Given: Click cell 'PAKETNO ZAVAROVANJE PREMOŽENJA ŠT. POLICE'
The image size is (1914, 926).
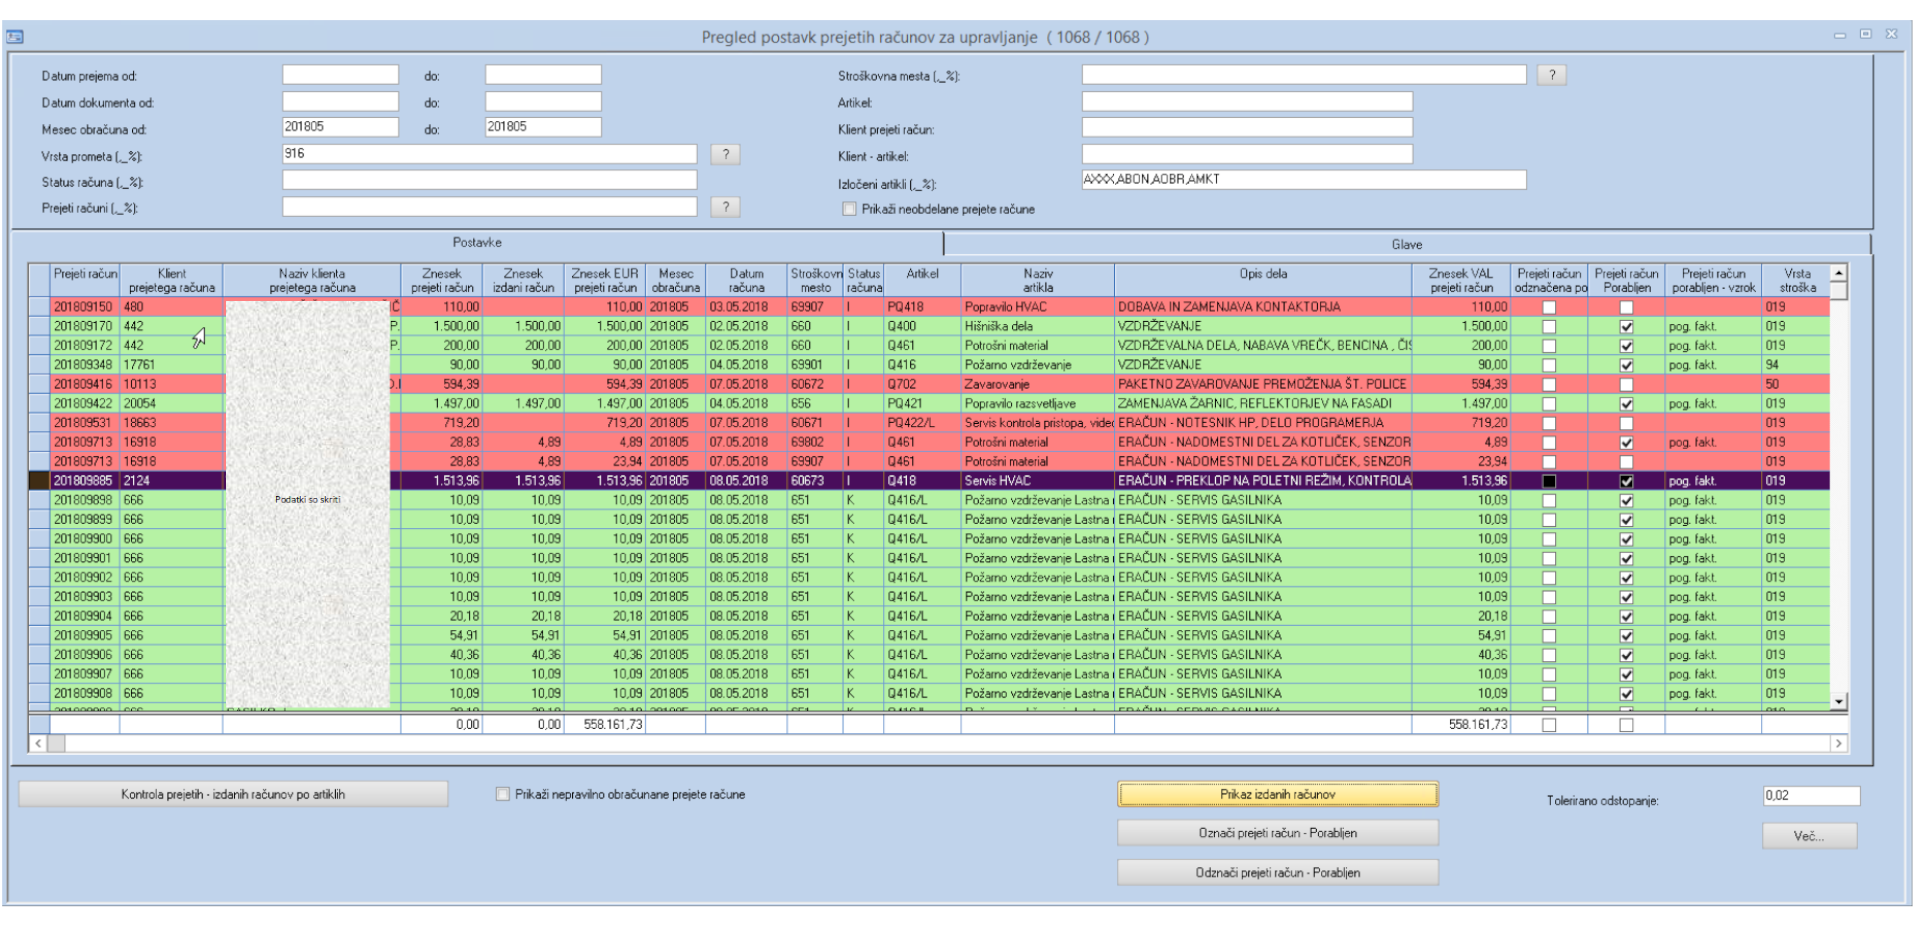Looking at the screenshot, I should (x=1263, y=384).
